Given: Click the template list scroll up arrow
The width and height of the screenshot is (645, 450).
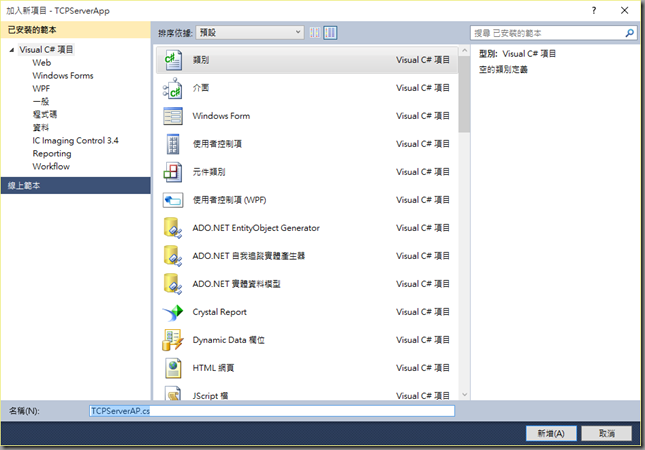Looking at the screenshot, I should (x=464, y=51).
